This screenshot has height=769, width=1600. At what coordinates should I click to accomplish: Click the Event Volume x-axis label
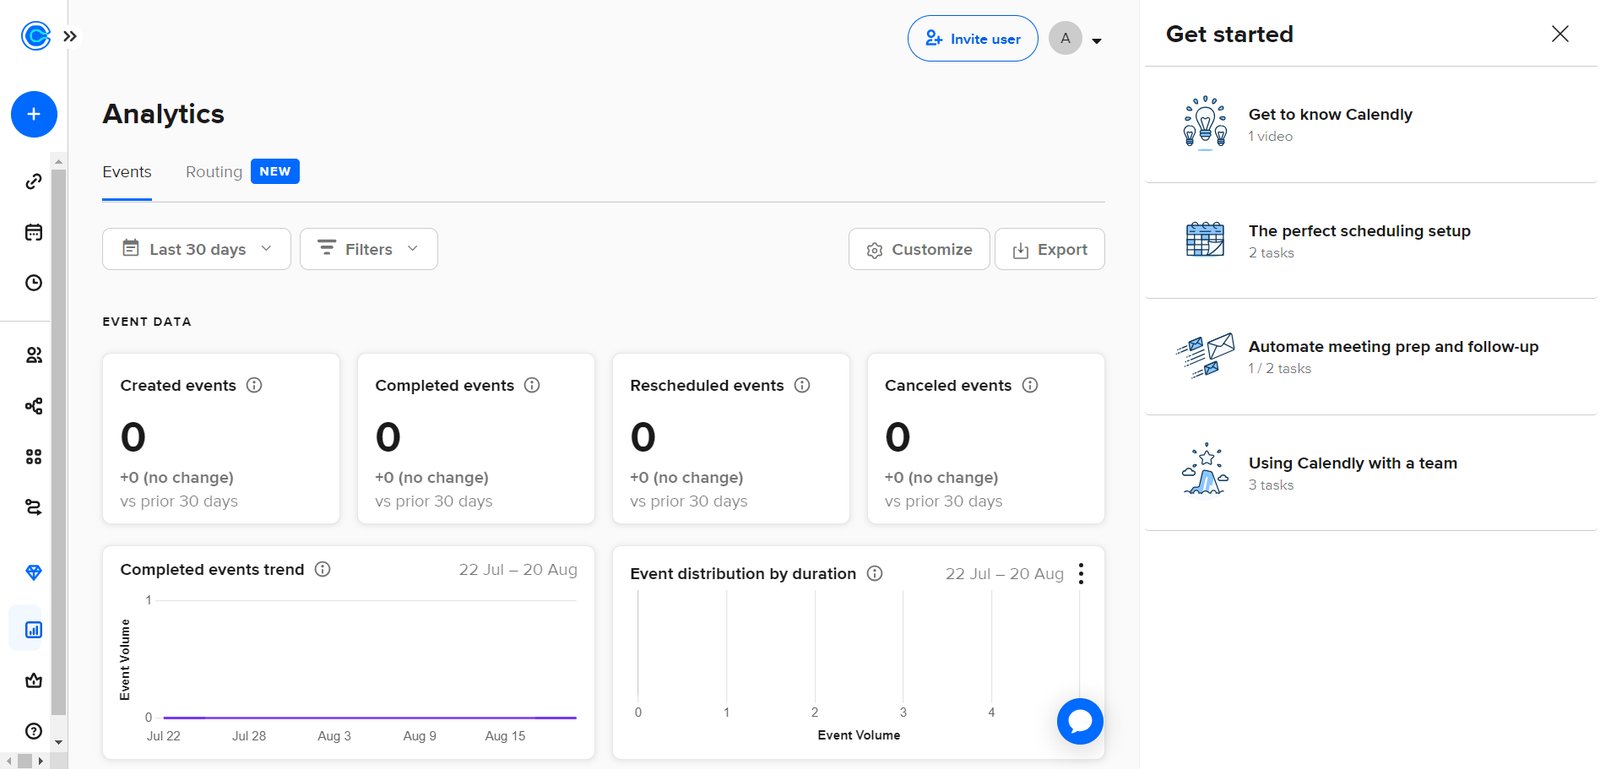(859, 735)
